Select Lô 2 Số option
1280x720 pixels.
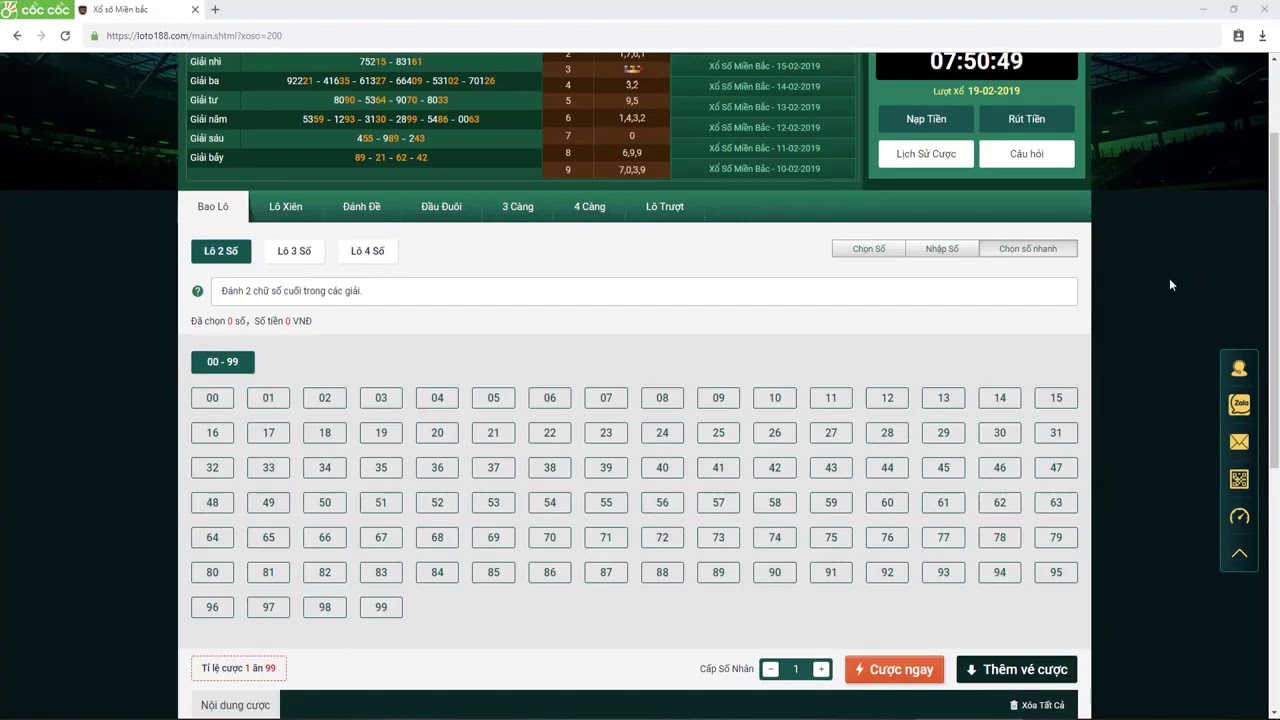[x=221, y=251]
